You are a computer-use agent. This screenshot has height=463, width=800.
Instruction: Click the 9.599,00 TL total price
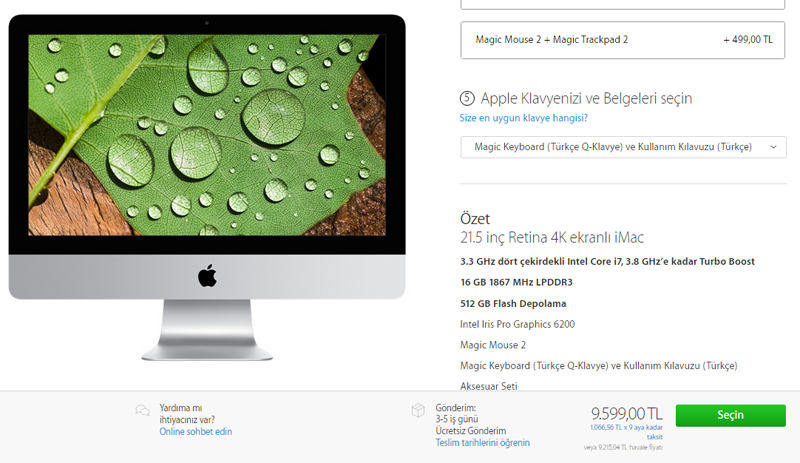coord(627,413)
